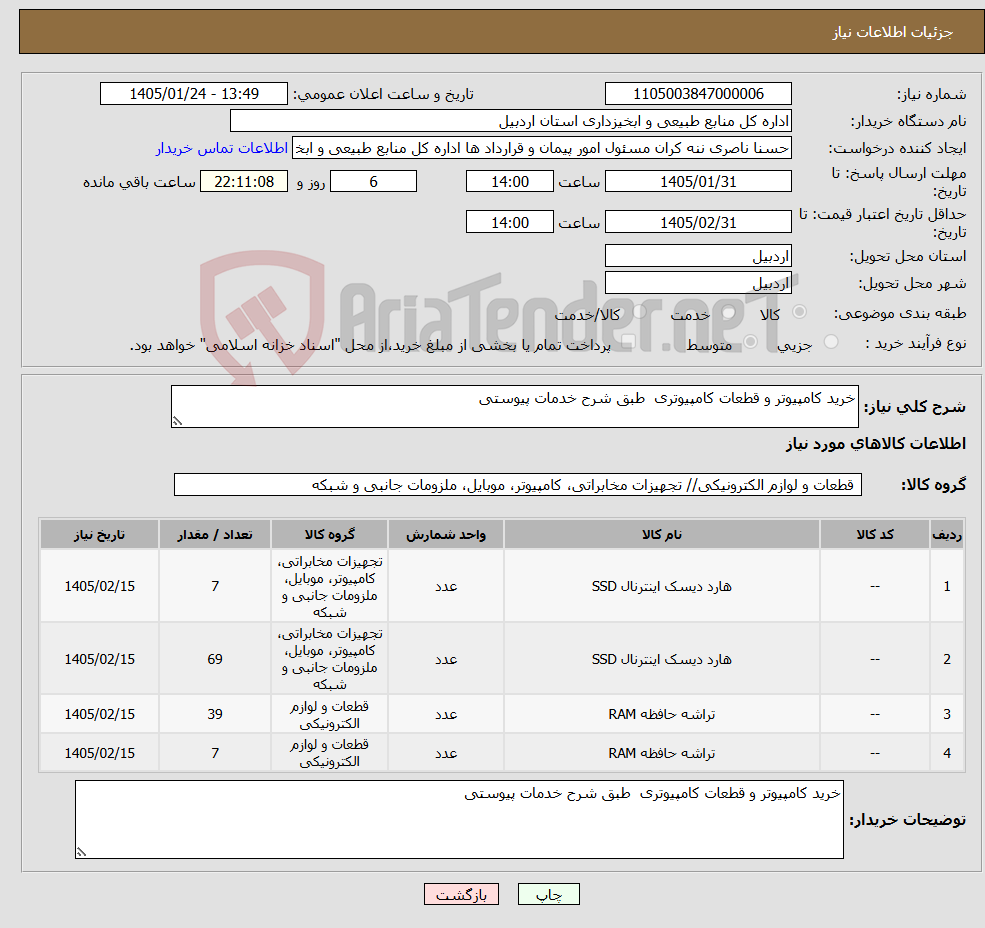Click the کد کالا column header
Viewport: 985px width, 928px height.
pyautogui.click(x=874, y=534)
